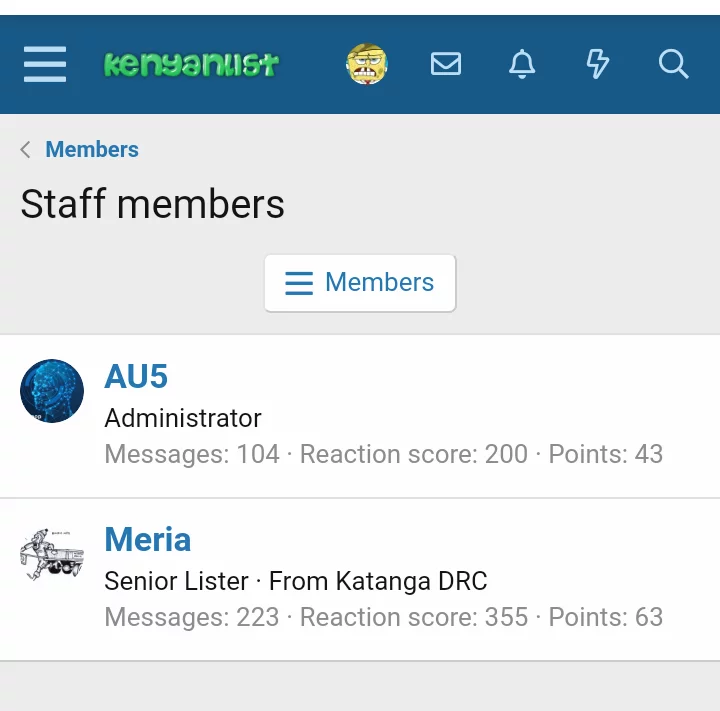
Task: Open Meria's profile picture
Action: tap(52, 554)
